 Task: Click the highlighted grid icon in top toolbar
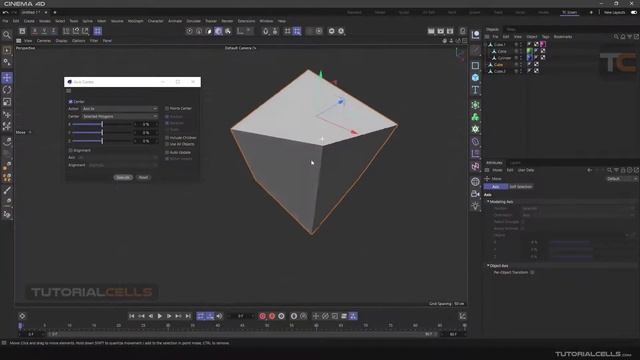click(98, 31)
